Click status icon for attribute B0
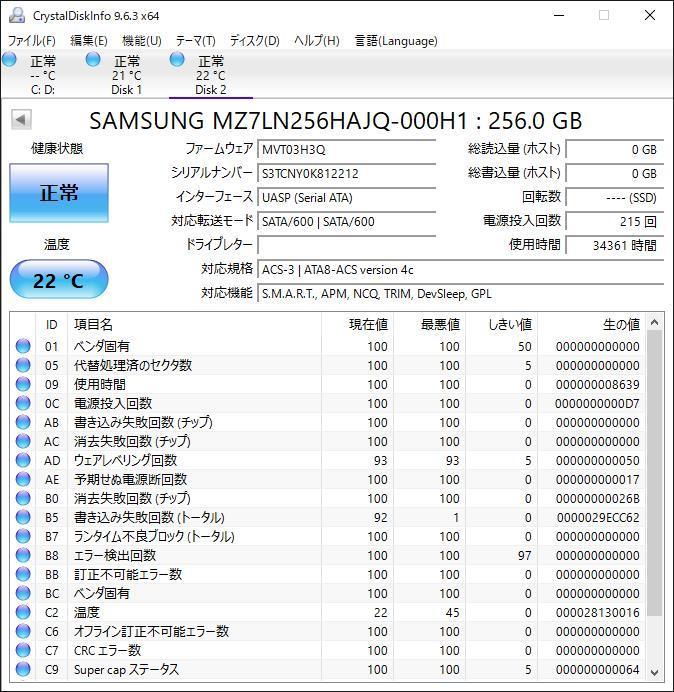Screen dimensions: 674x692 [23, 498]
